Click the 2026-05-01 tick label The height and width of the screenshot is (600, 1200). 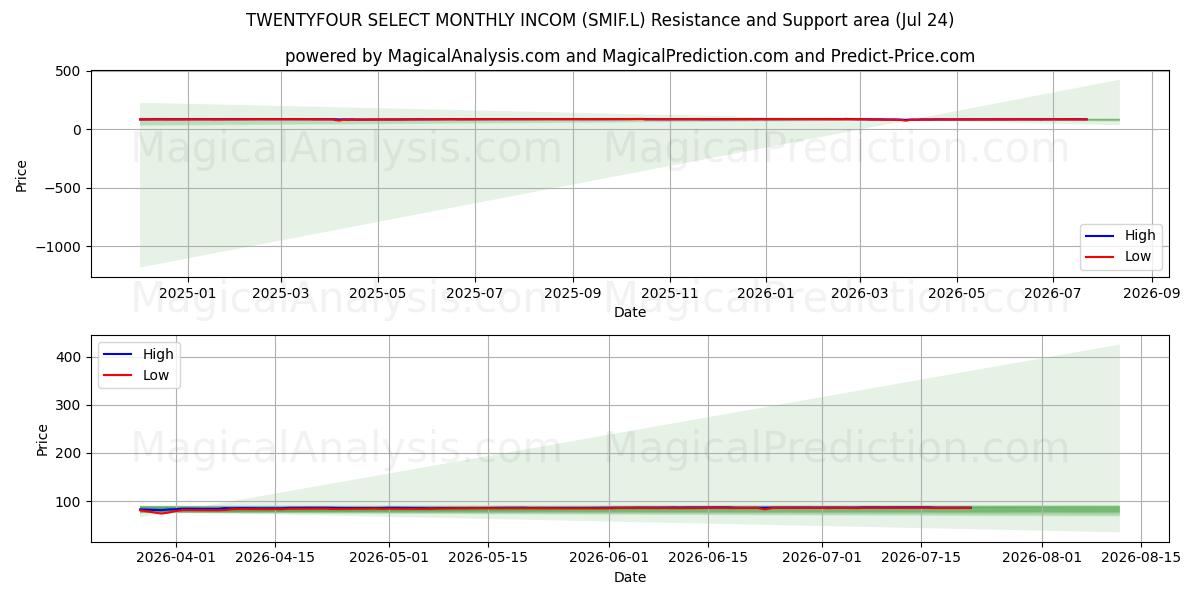tap(389, 558)
